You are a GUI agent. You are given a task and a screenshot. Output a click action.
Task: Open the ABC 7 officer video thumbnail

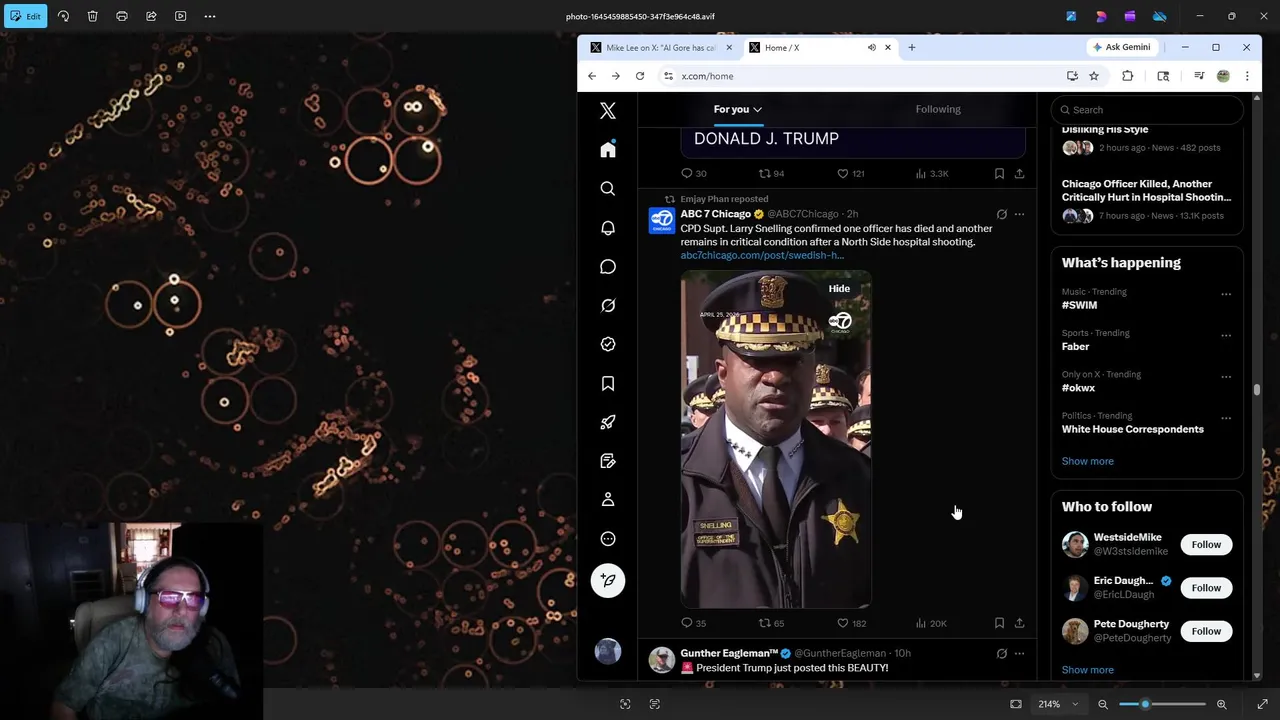(776, 439)
